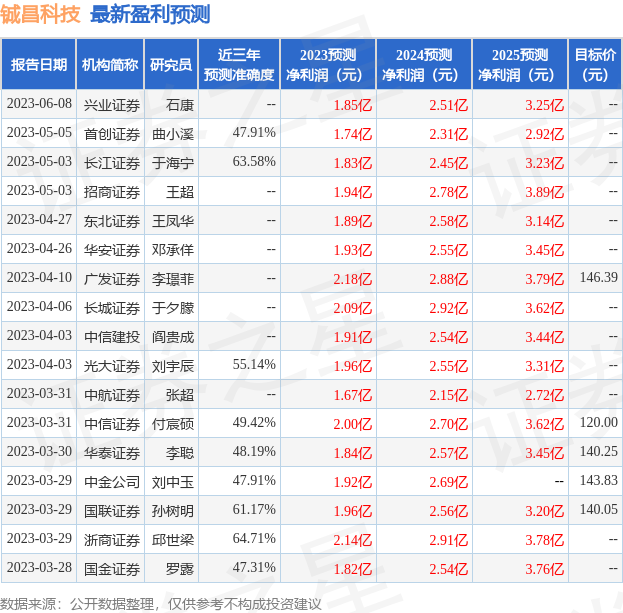The image size is (623, 613).
Task: Click the date 2023-03-28
Action: click(39, 568)
